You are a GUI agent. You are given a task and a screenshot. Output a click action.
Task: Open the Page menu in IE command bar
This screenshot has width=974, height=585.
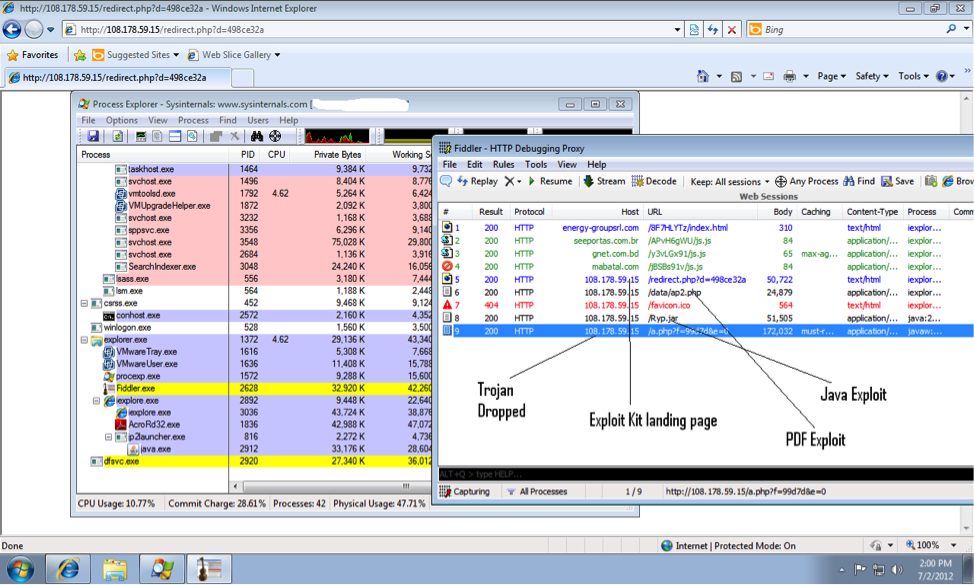coord(831,76)
